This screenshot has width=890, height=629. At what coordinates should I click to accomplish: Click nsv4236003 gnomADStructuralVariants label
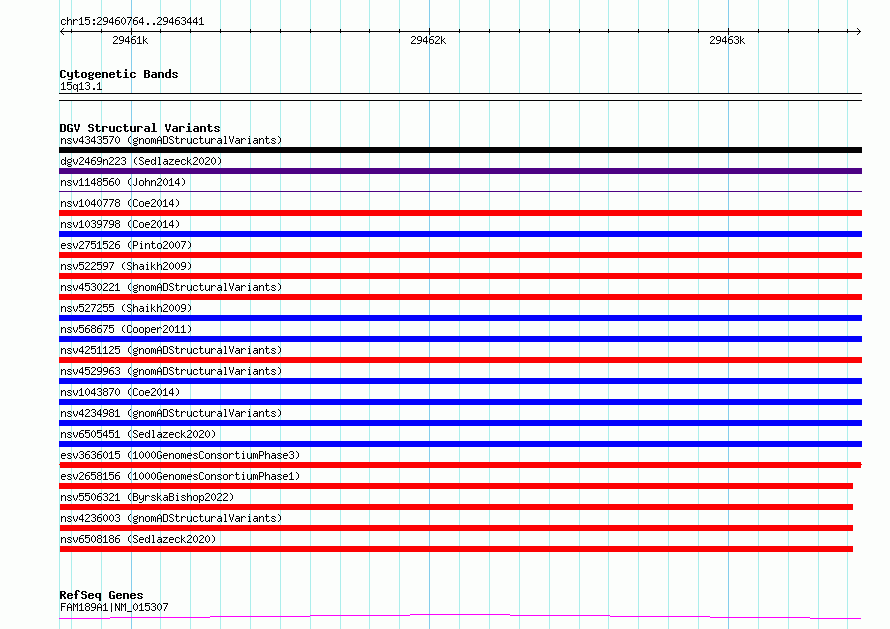(171, 518)
